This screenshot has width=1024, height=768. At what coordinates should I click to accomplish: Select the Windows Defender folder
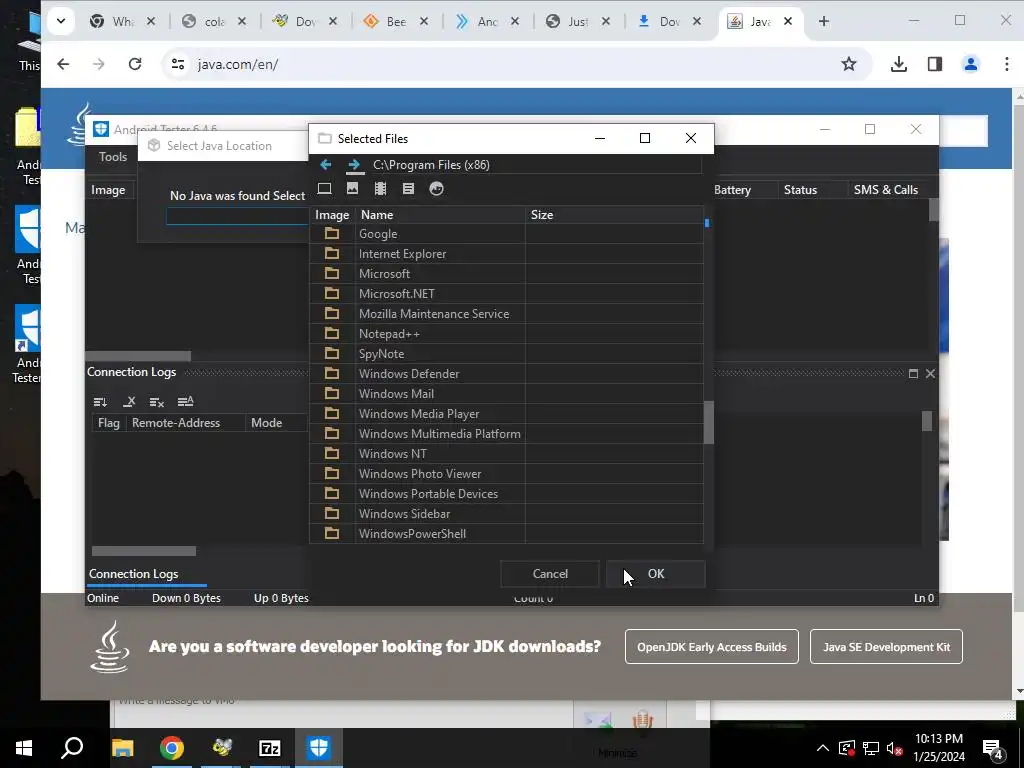point(506,374)
